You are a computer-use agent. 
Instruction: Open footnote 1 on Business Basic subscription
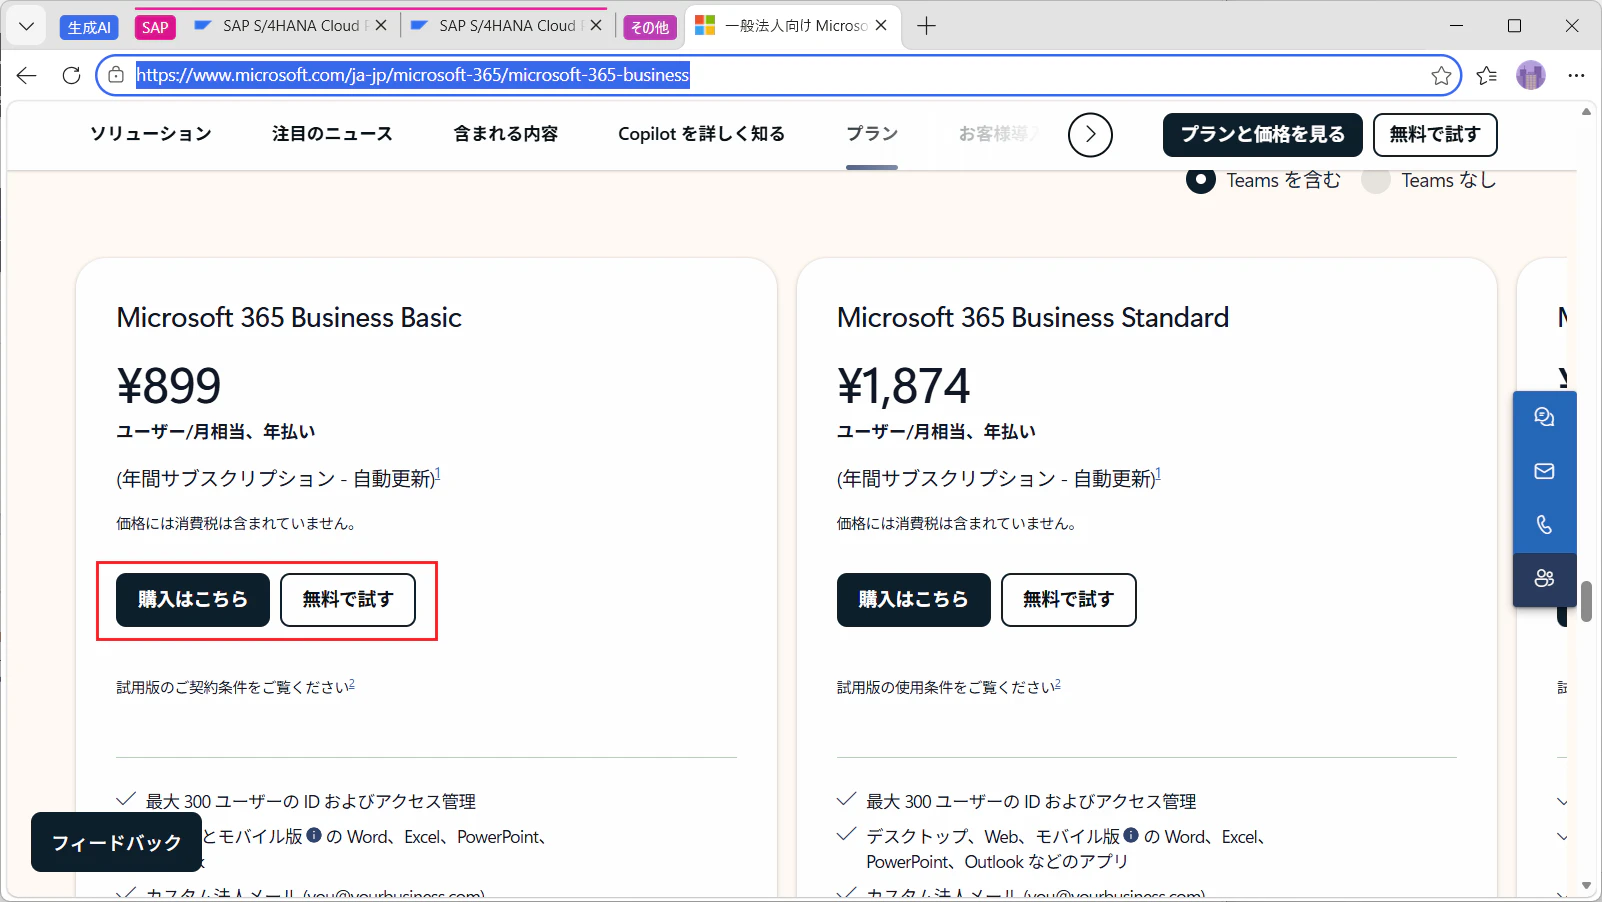click(438, 474)
